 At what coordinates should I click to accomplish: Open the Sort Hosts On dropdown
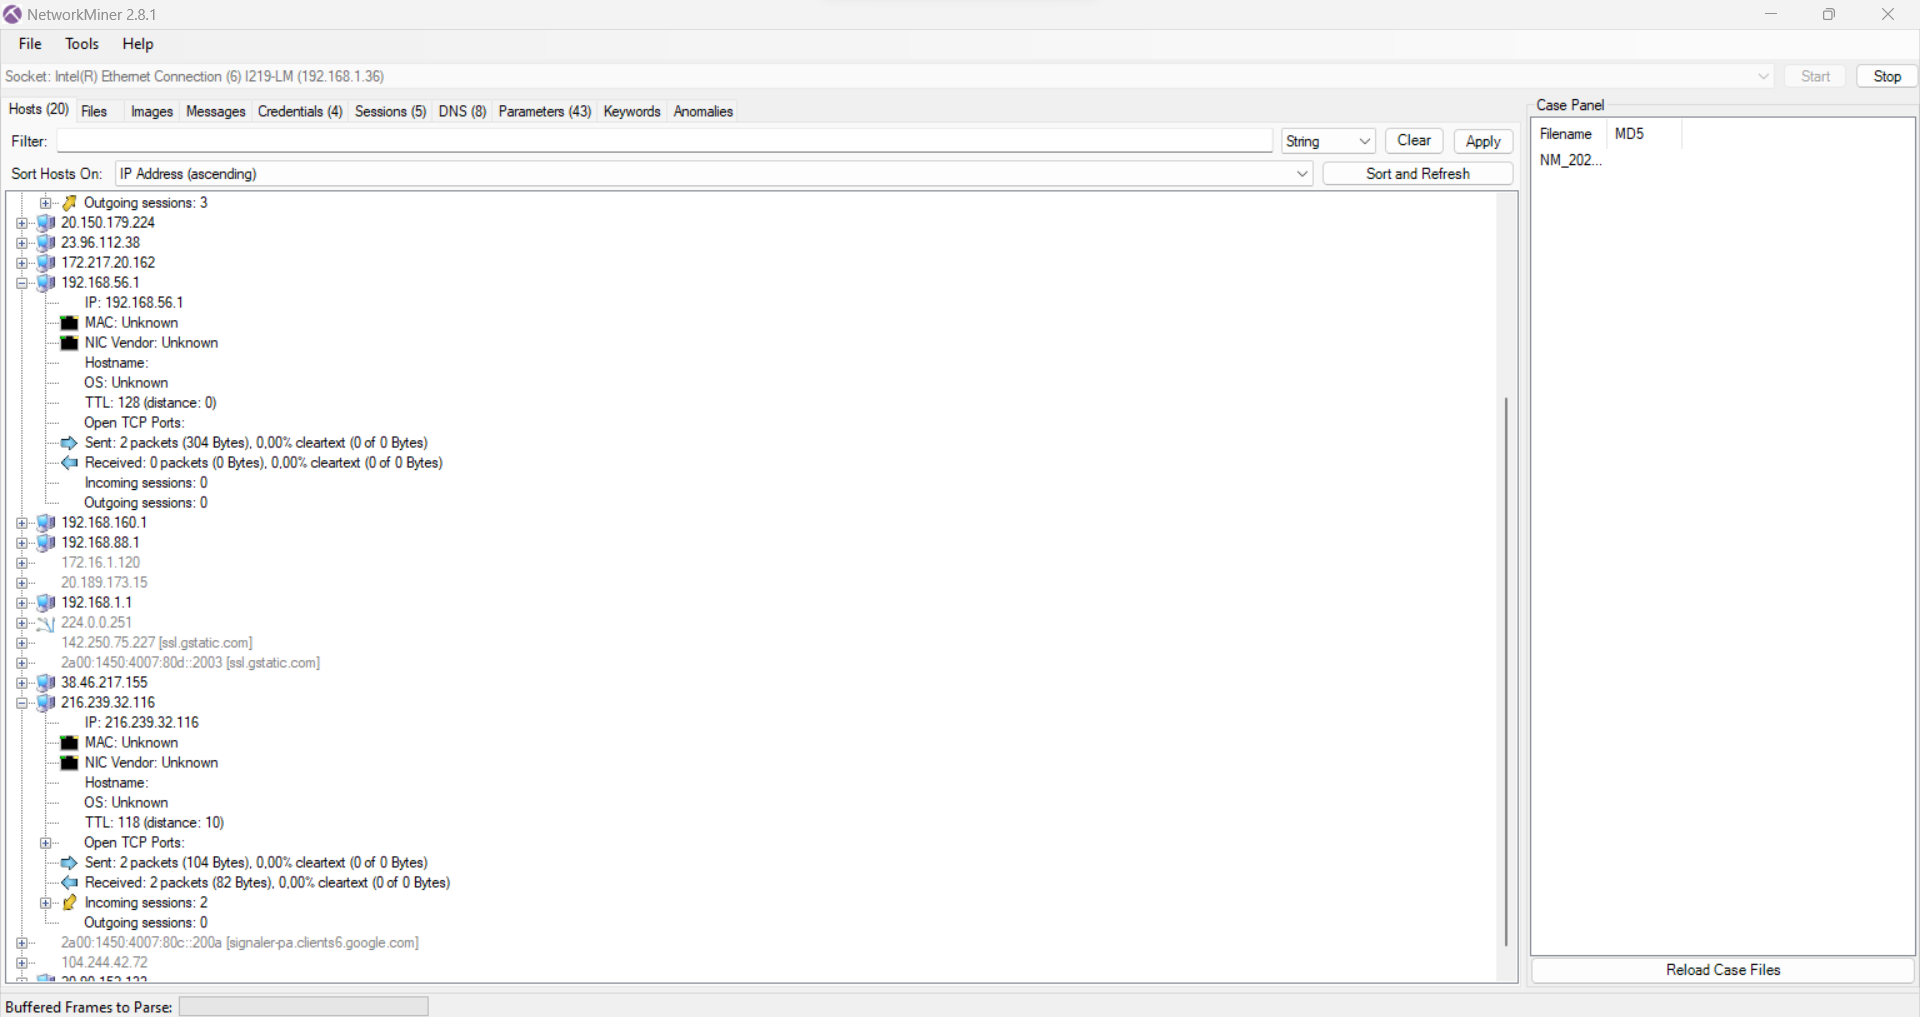[x=1301, y=174]
